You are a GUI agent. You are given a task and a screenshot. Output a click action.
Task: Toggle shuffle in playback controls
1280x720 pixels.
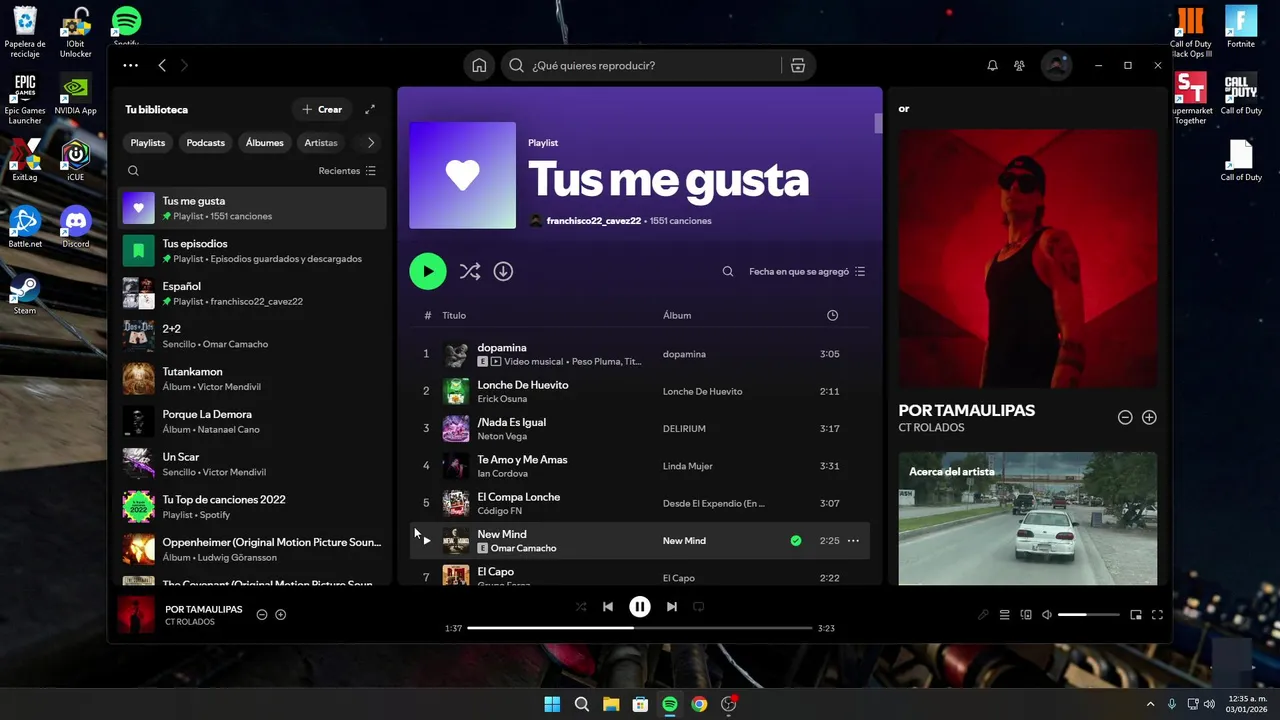[581, 606]
